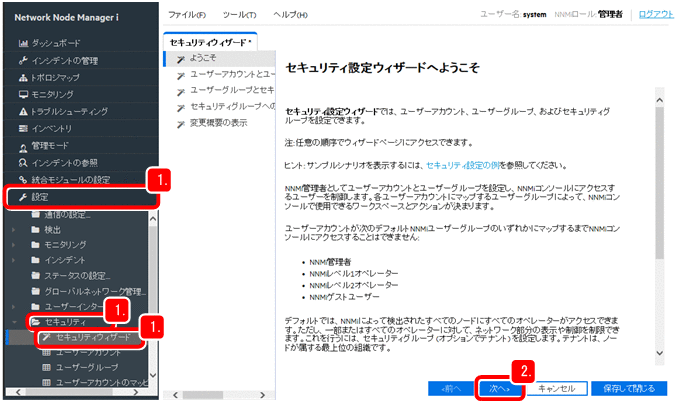Viewport: 683px width, 405px height.
Task: Select ユーザーグループ in the tree
Action: click(87, 367)
